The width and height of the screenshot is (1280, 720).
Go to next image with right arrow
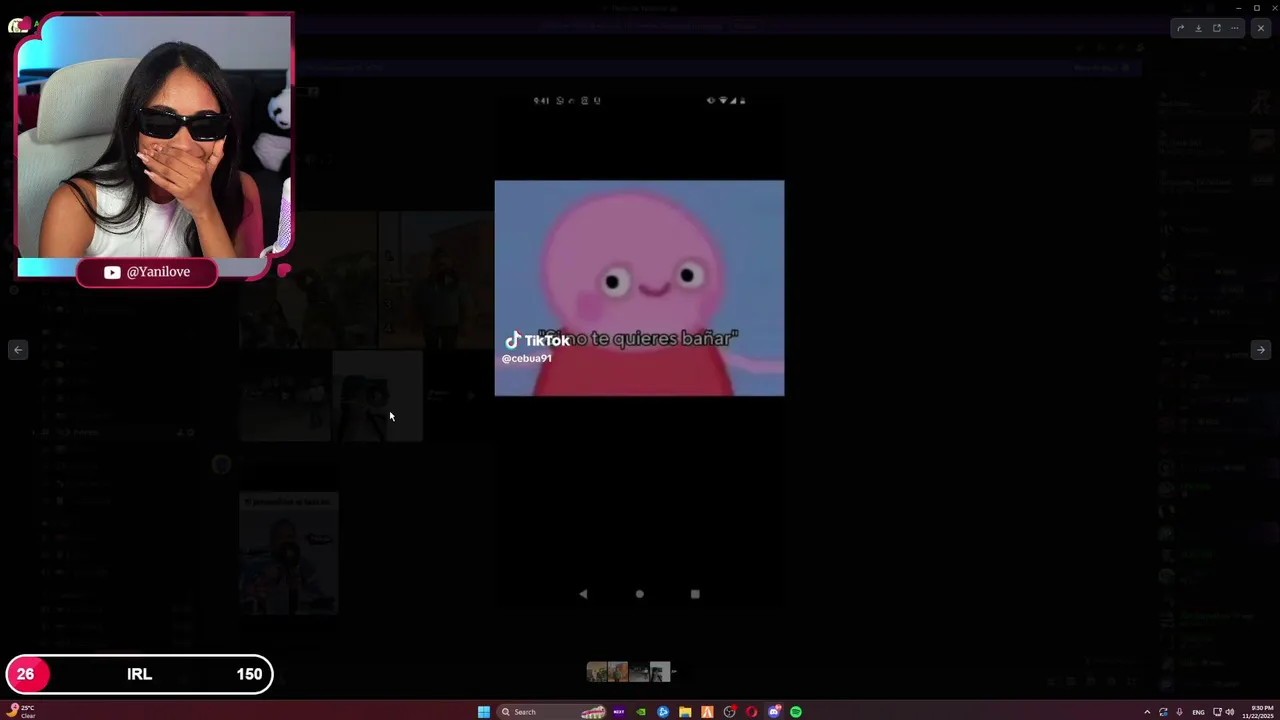point(1260,350)
